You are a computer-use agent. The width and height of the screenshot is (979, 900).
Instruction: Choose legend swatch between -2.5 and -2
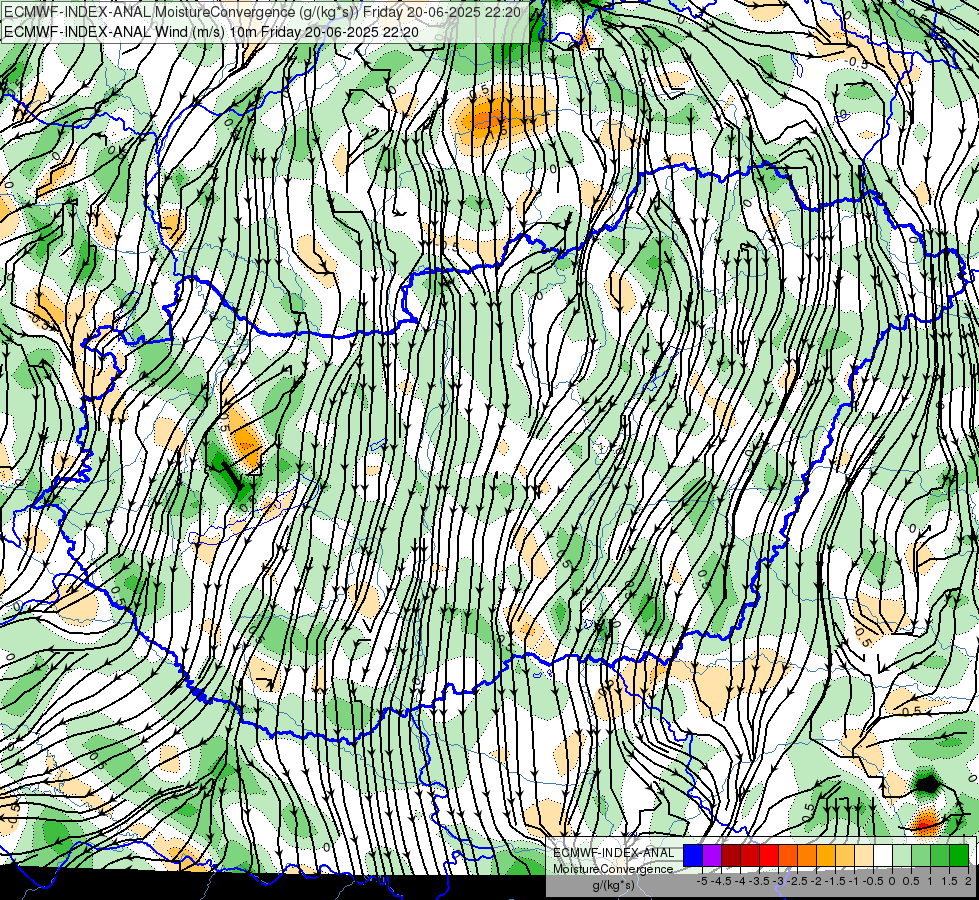click(807, 856)
